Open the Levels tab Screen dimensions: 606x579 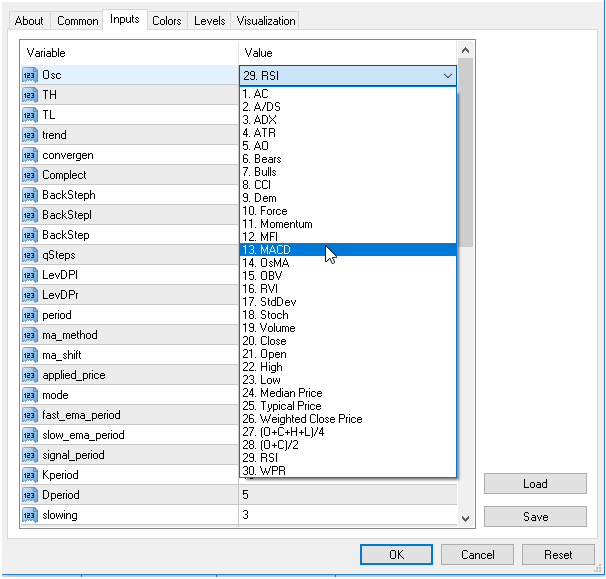(210, 20)
